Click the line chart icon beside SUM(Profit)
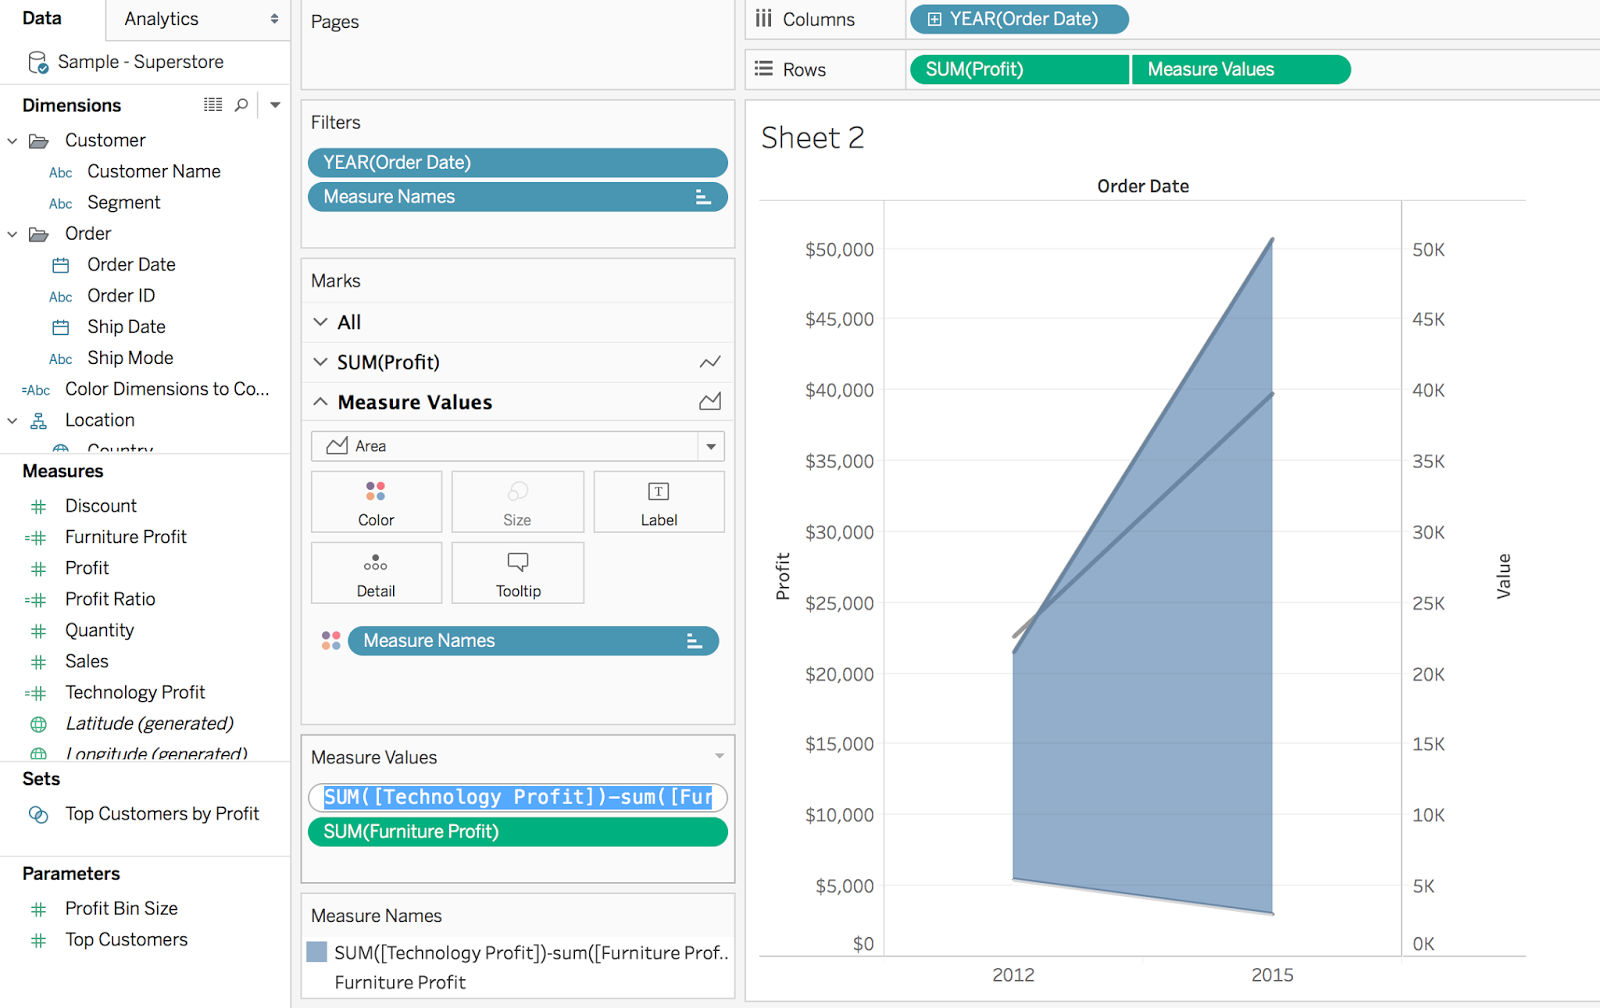 (x=710, y=362)
